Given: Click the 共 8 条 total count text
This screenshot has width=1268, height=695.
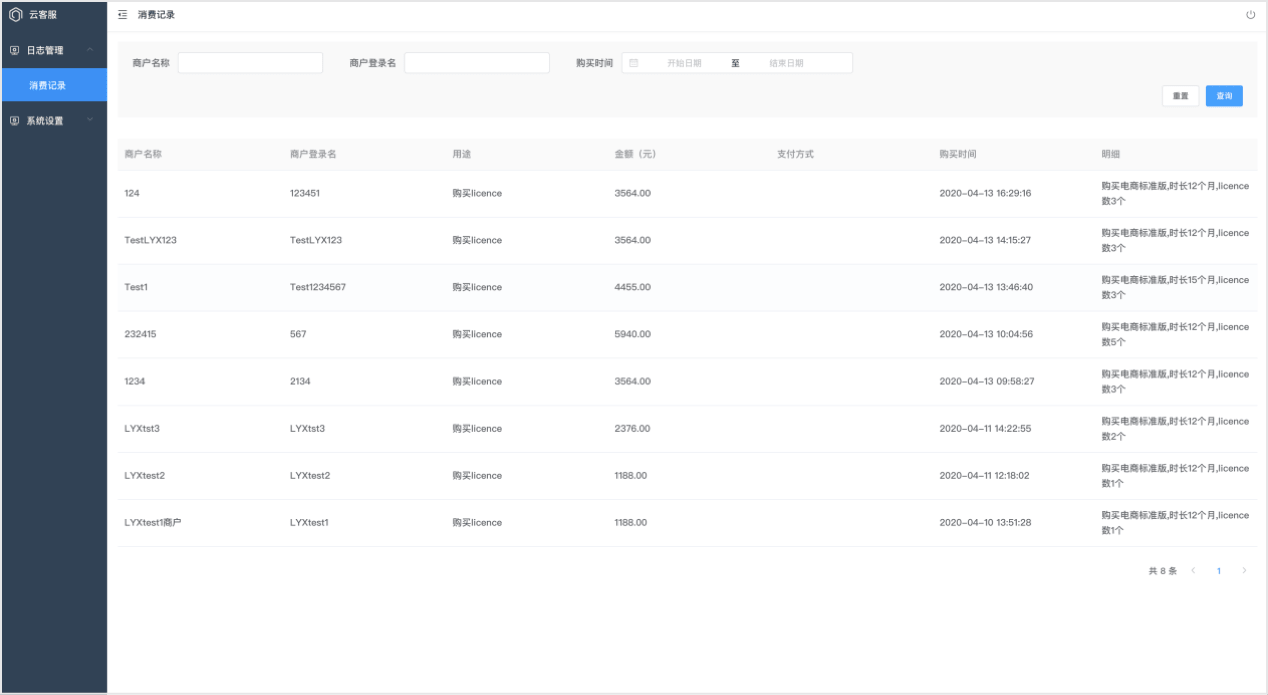Looking at the screenshot, I should tap(1162, 571).
